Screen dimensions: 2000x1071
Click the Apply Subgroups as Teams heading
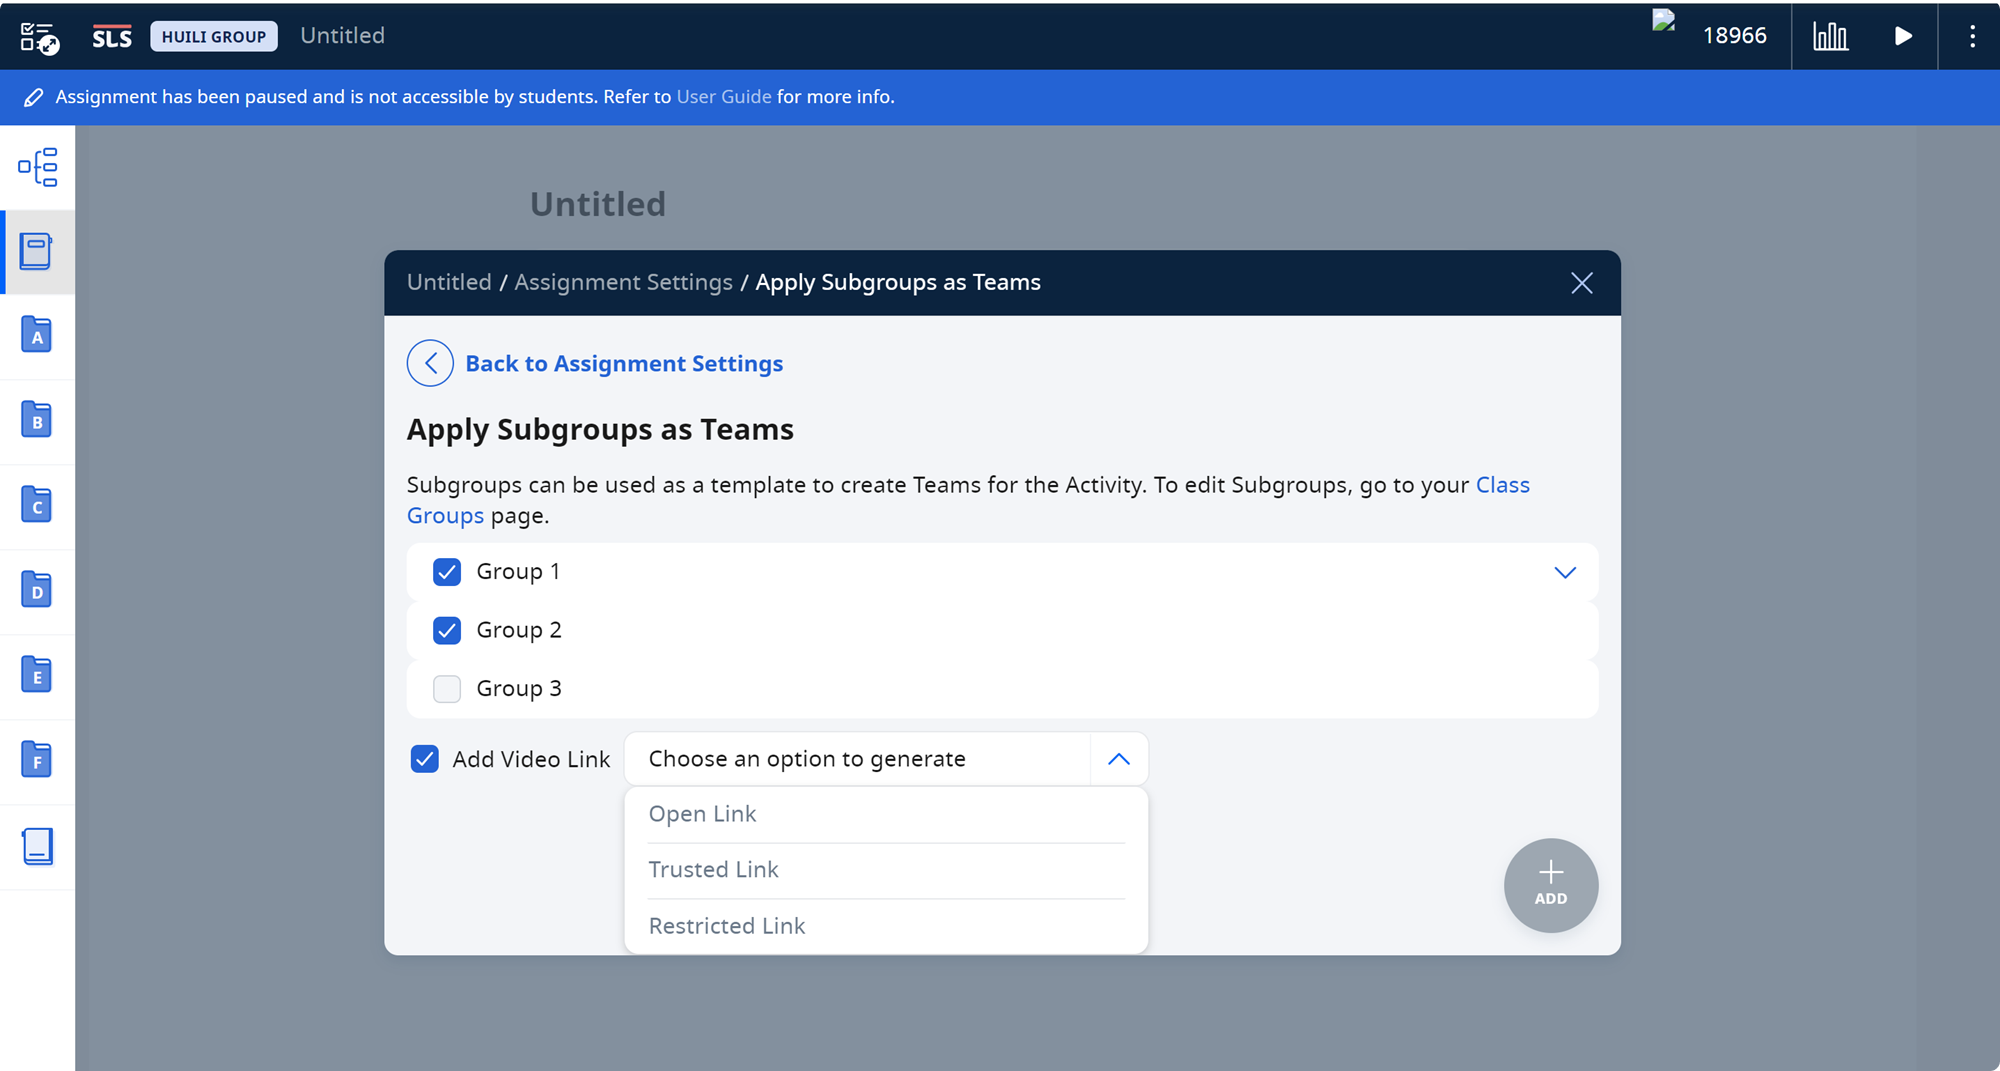600,429
